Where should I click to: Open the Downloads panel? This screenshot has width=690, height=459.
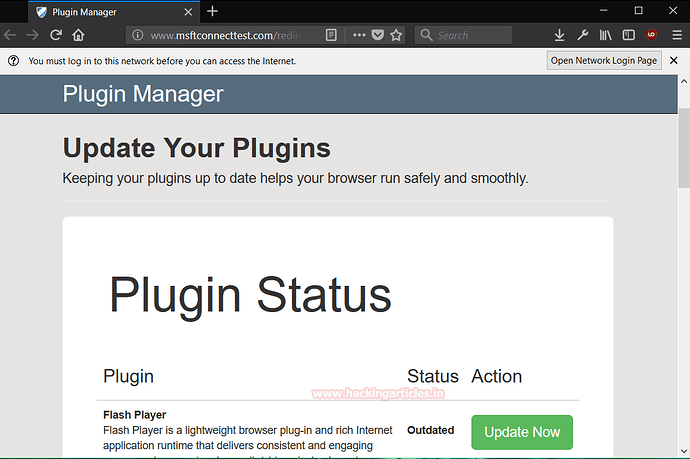559,35
